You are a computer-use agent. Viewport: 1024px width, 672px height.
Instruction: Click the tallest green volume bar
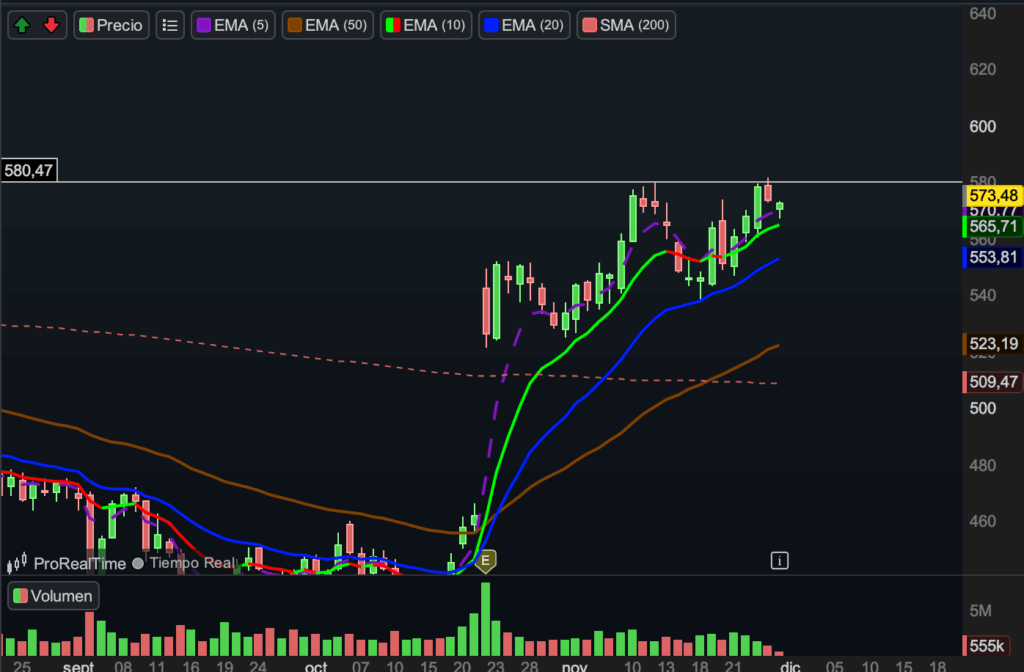486,617
